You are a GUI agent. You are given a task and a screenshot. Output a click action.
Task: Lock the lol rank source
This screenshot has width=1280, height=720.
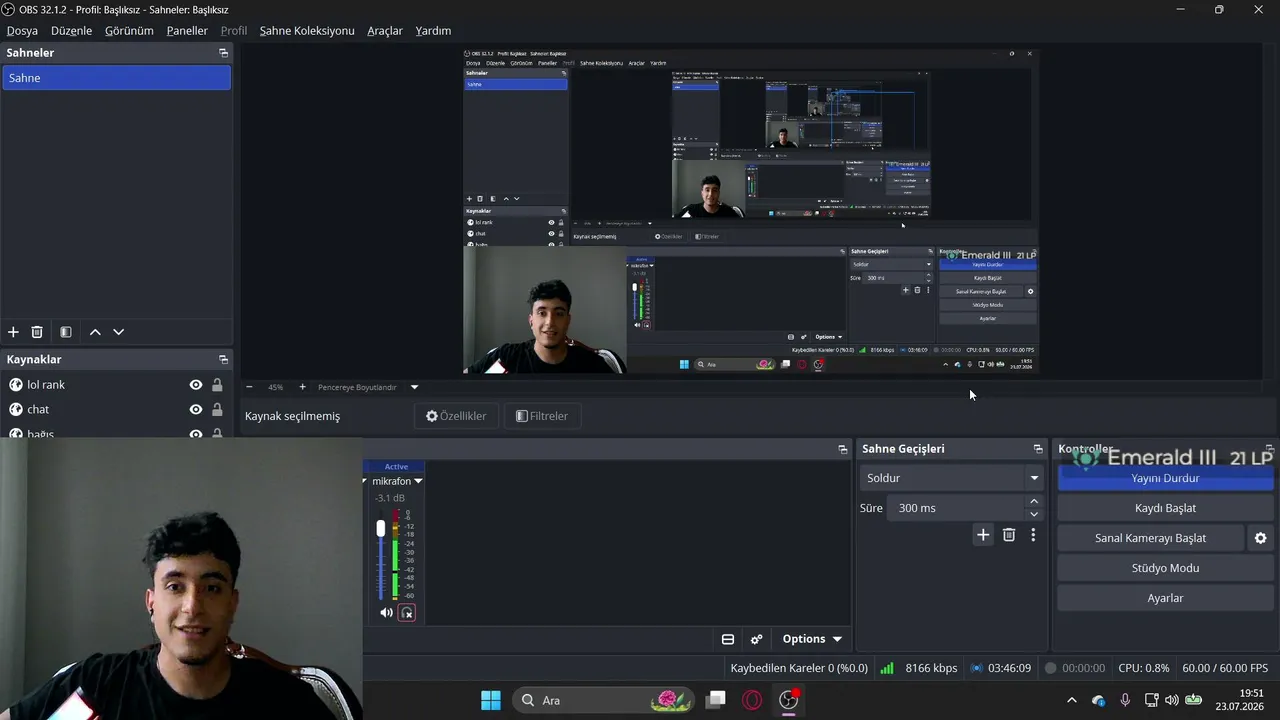coord(217,385)
